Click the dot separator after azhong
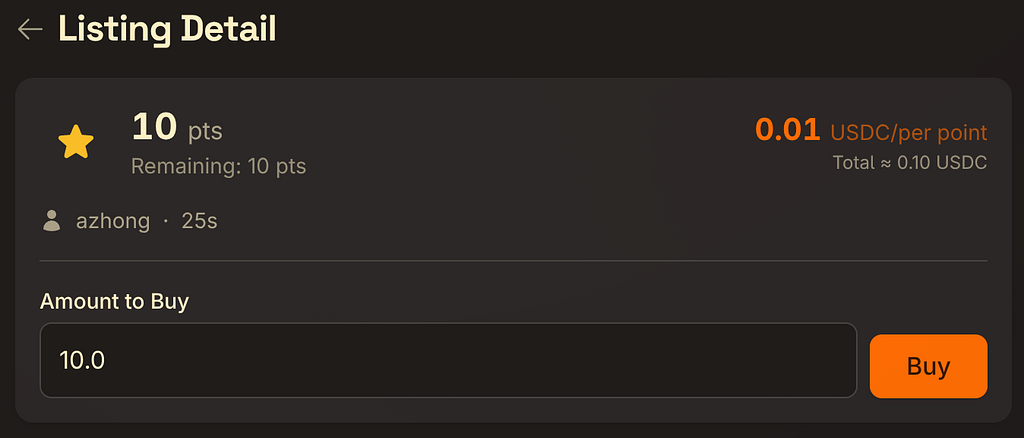The height and width of the screenshot is (438, 1024). (165, 221)
